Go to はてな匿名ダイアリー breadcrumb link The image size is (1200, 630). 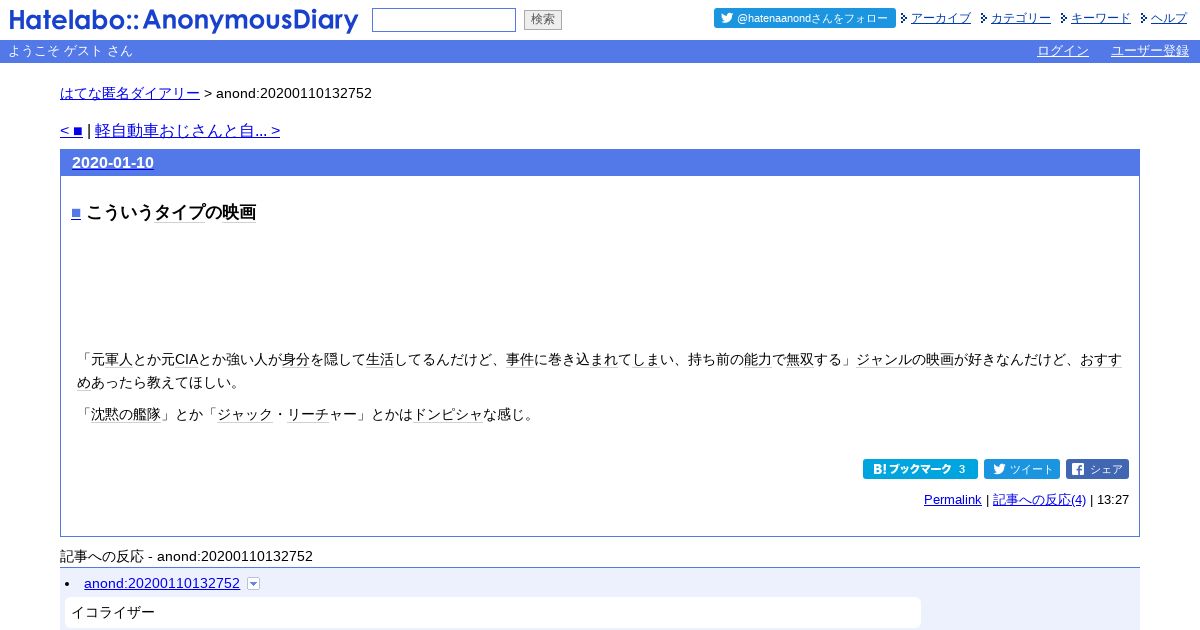click(130, 93)
